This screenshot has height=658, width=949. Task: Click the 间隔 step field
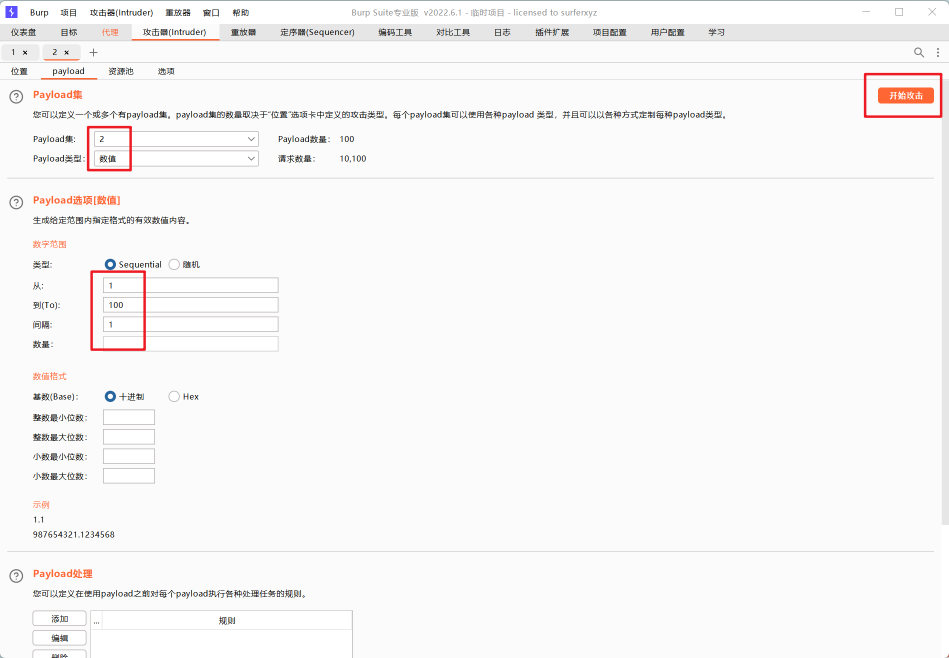point(191,324)
